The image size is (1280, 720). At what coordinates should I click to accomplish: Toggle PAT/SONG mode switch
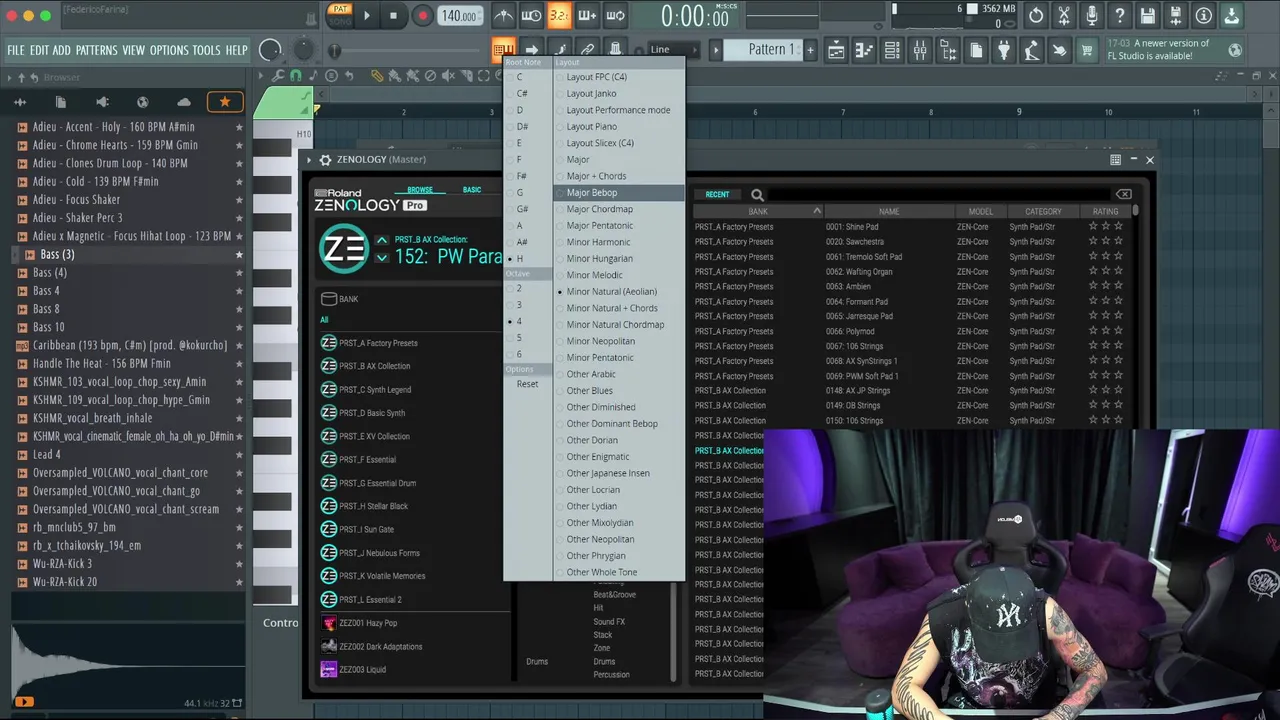tap(340, 15)
